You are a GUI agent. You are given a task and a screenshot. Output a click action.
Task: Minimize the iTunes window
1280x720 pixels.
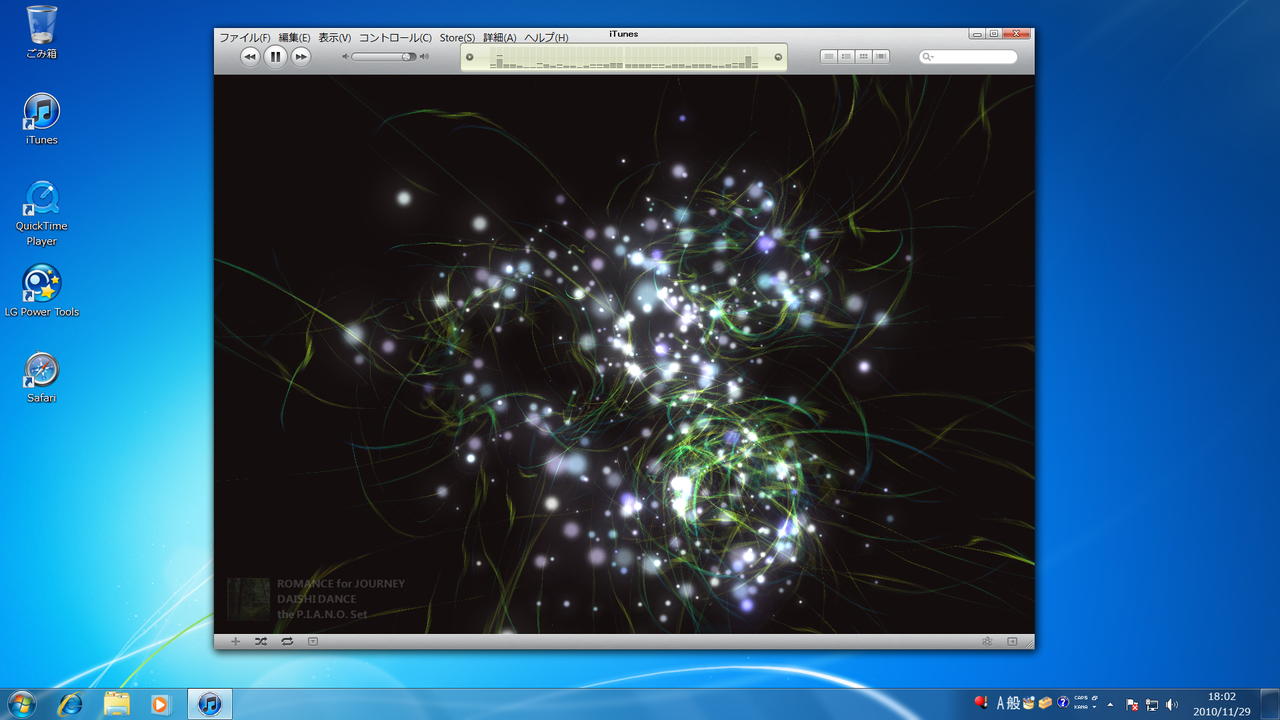pyautogui.click(x=977, y=33)
